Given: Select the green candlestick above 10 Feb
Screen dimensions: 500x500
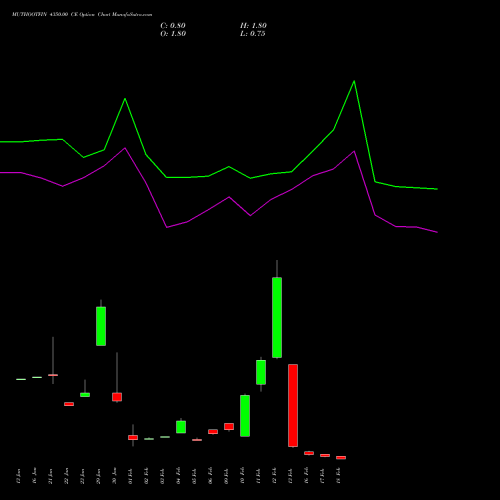Looking at the screenshot, I should pyautogui.click(x=245, y=416).
